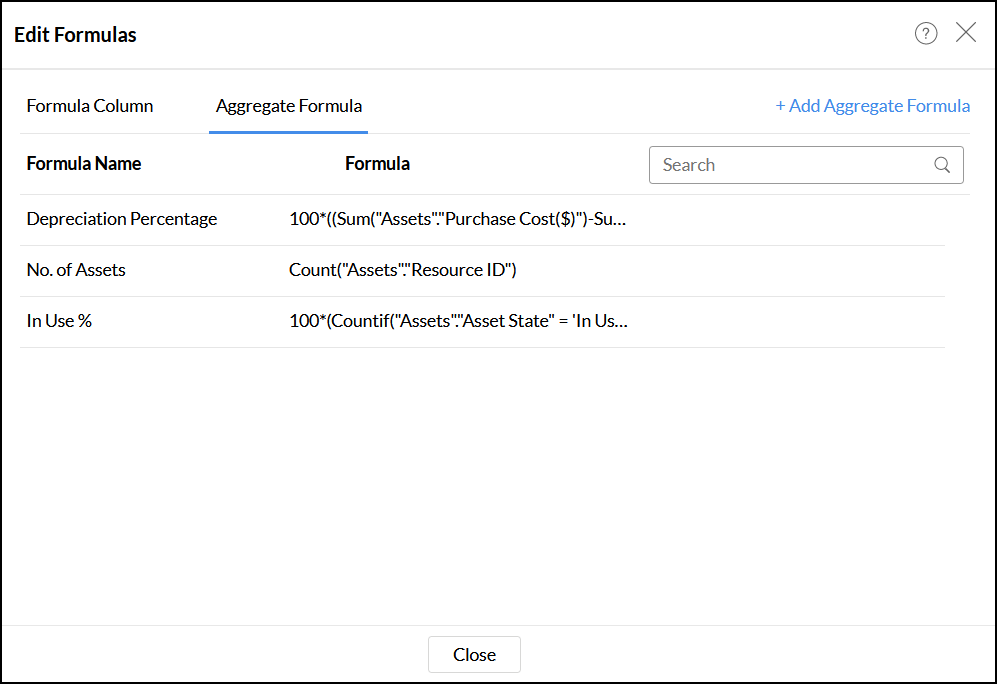Click empty space right of the Depreciation formula
The image size is (997, 684).
[x=790, y=219]
